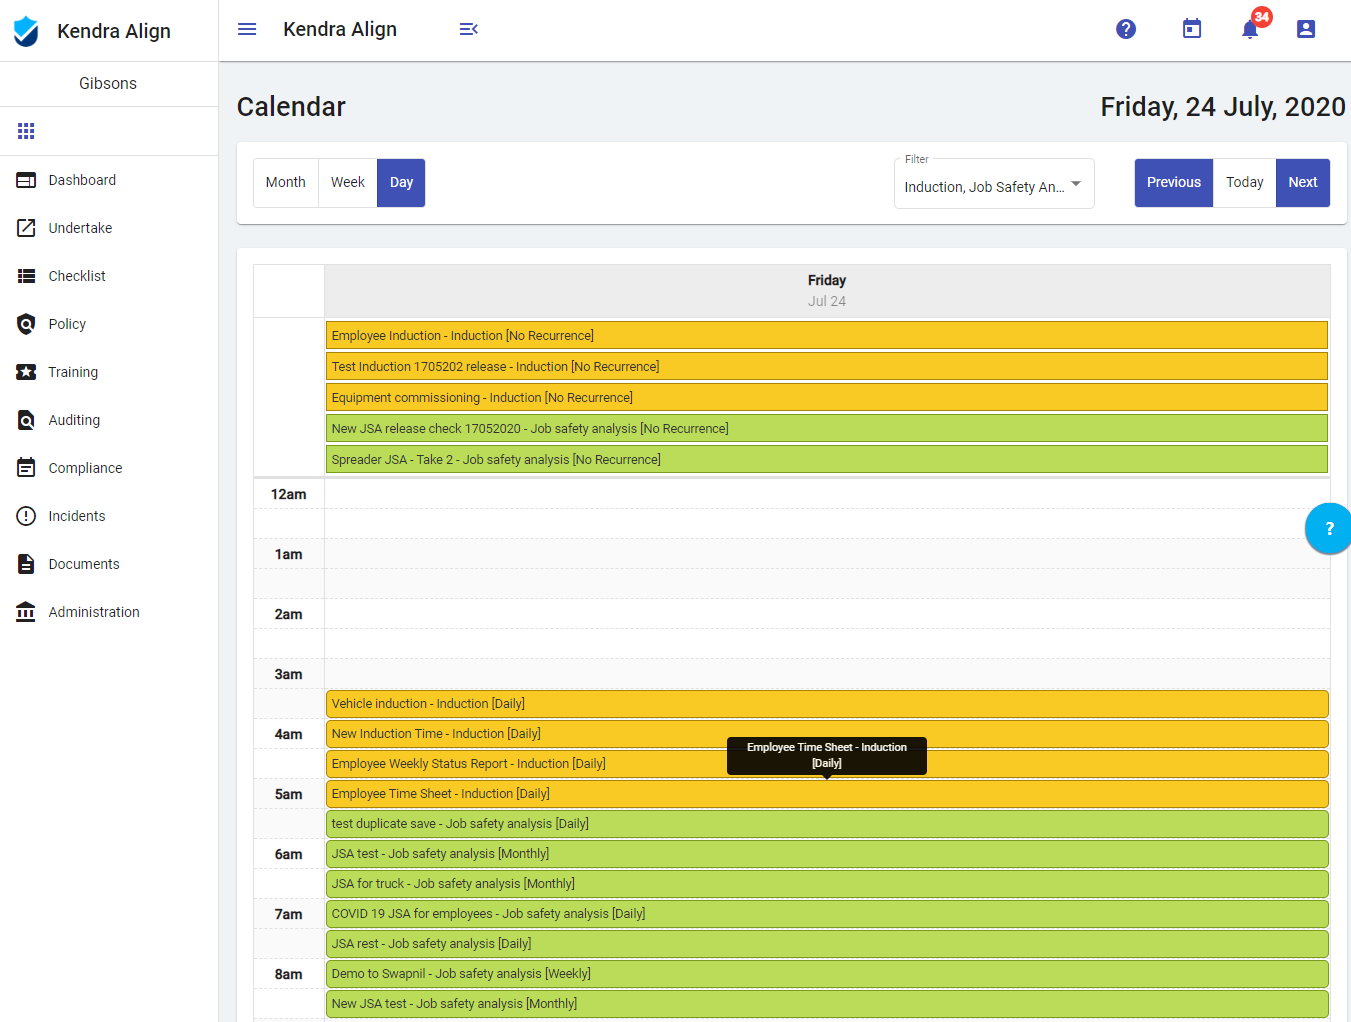The height and width of the screenshot is (1022, 1351).
Task: Expand the filter dropdown arrow
Action: tap(1076, 184)
